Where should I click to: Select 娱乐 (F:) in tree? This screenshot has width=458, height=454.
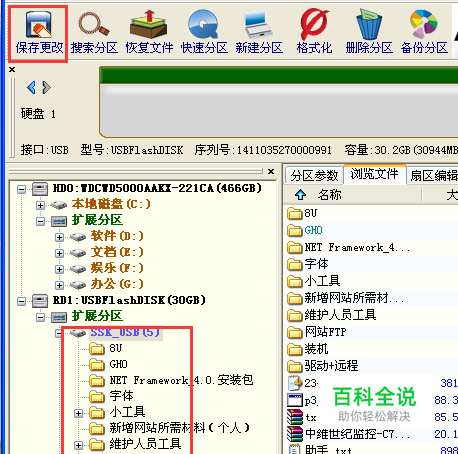click(x=117, y=268)
